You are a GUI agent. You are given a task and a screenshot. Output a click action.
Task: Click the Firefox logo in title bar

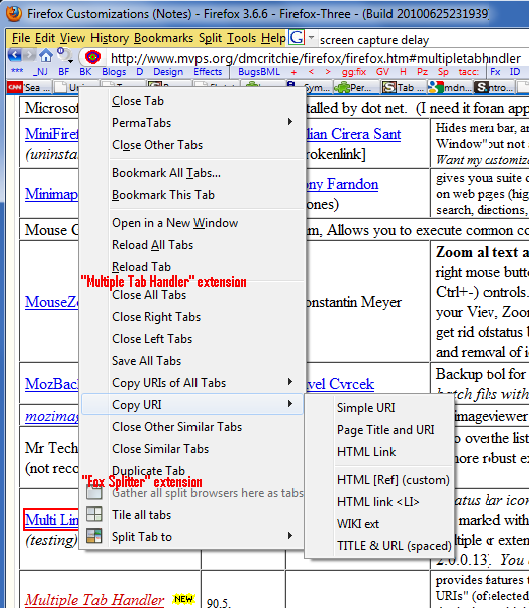[14, 14]
